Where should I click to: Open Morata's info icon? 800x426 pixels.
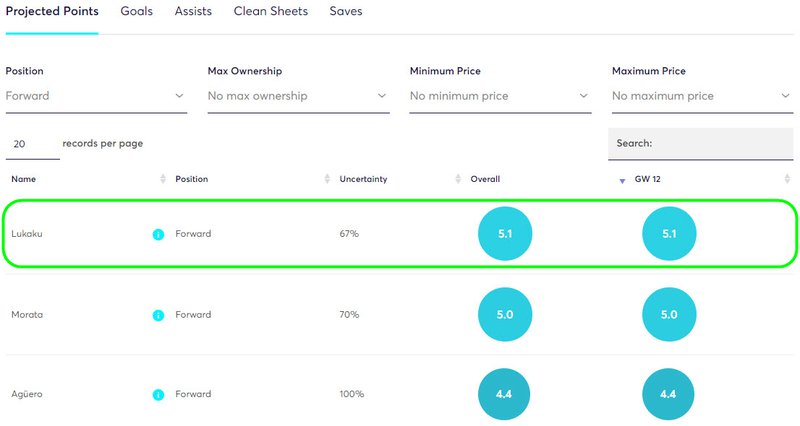click(x=158, y=315)
